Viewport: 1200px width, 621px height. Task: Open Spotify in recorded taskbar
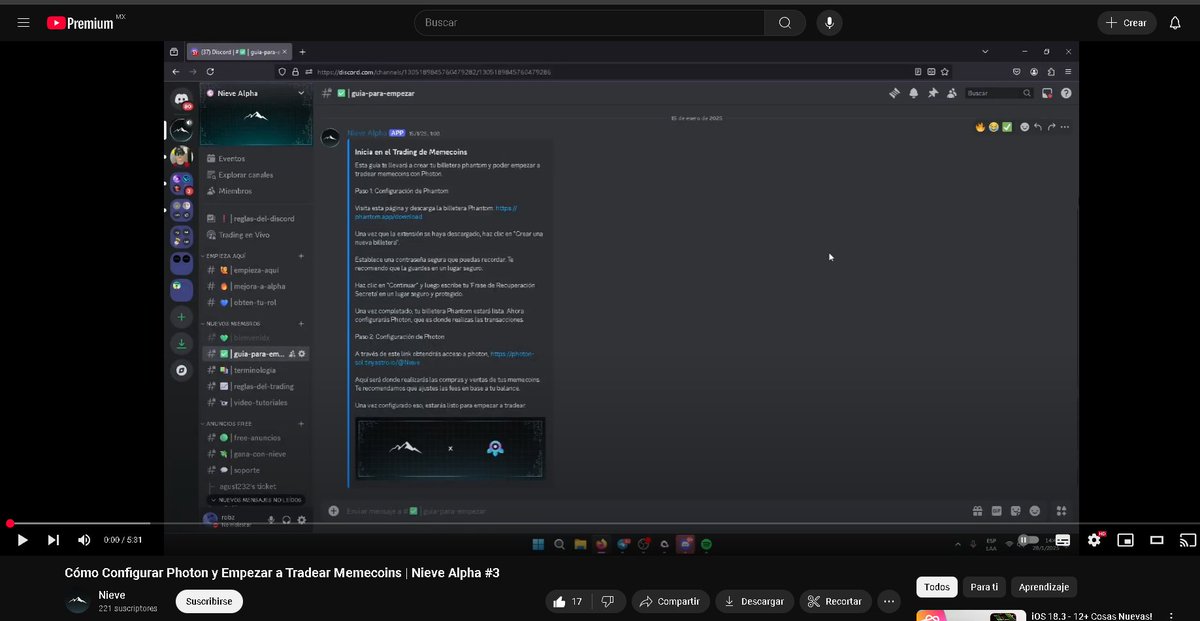click(706, 544)
